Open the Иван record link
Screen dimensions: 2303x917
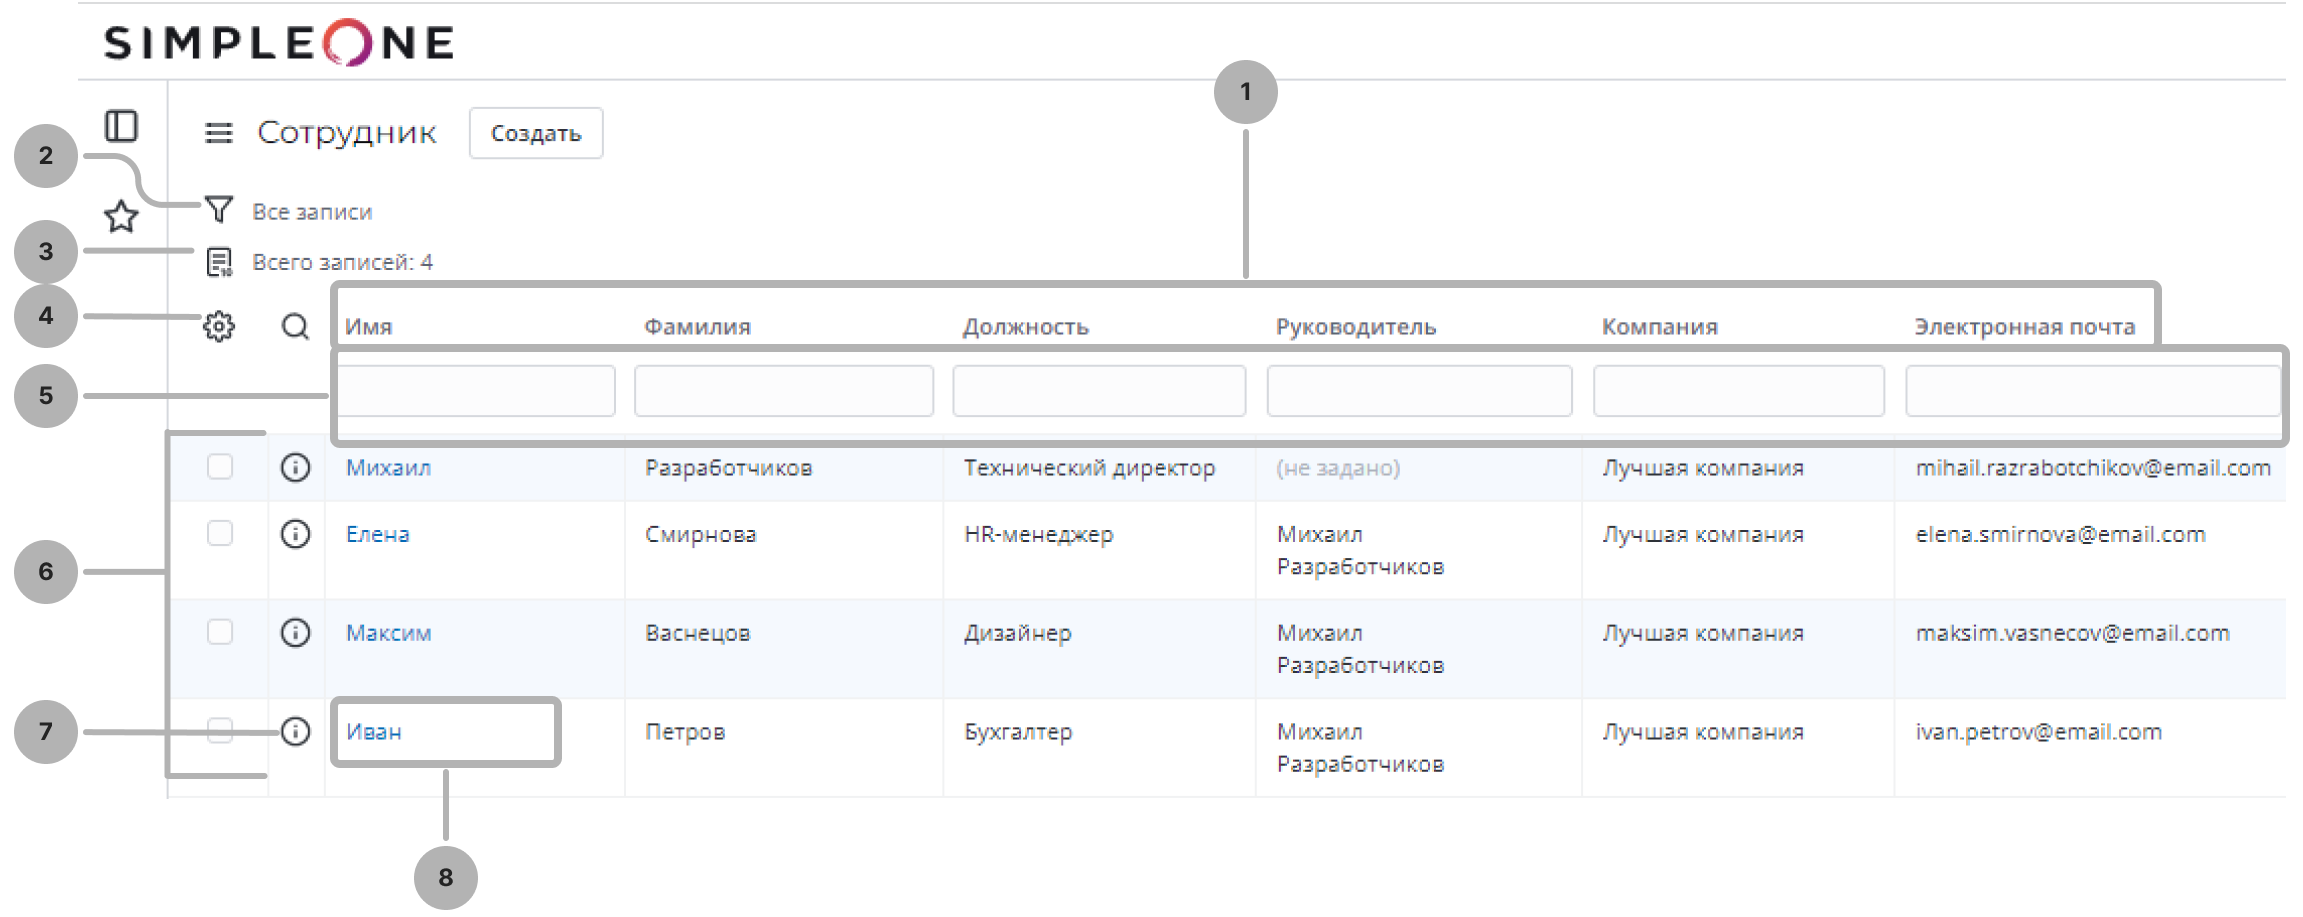(x=374, y=732)
